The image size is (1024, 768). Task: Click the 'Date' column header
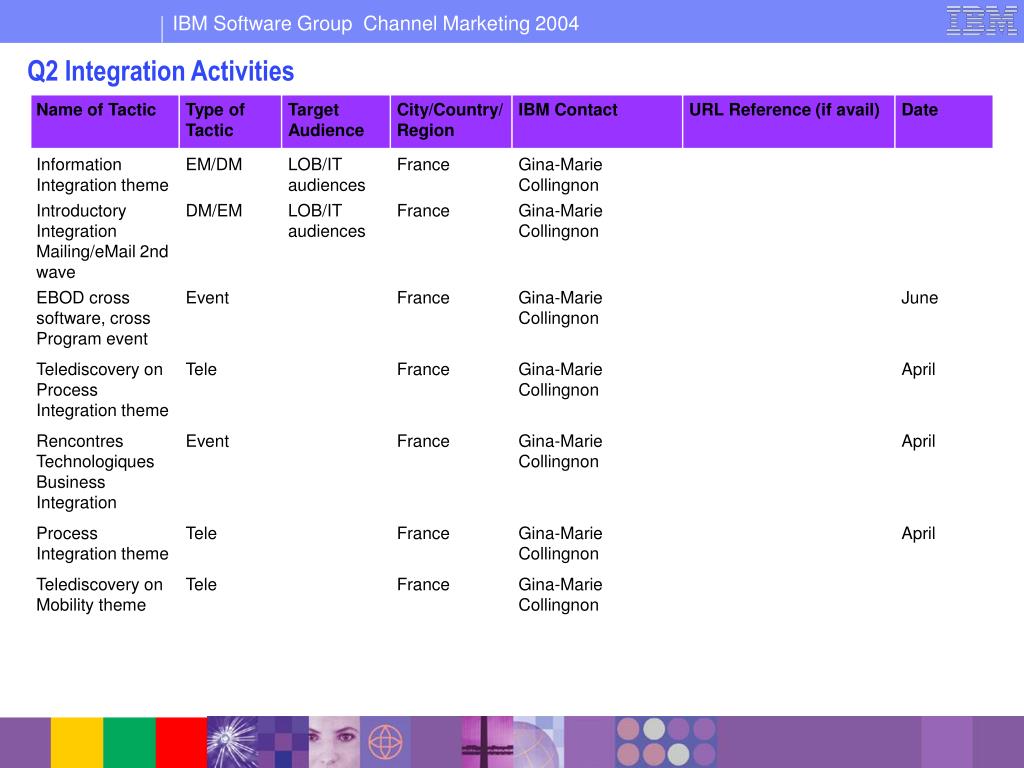[x=944, y=121]
